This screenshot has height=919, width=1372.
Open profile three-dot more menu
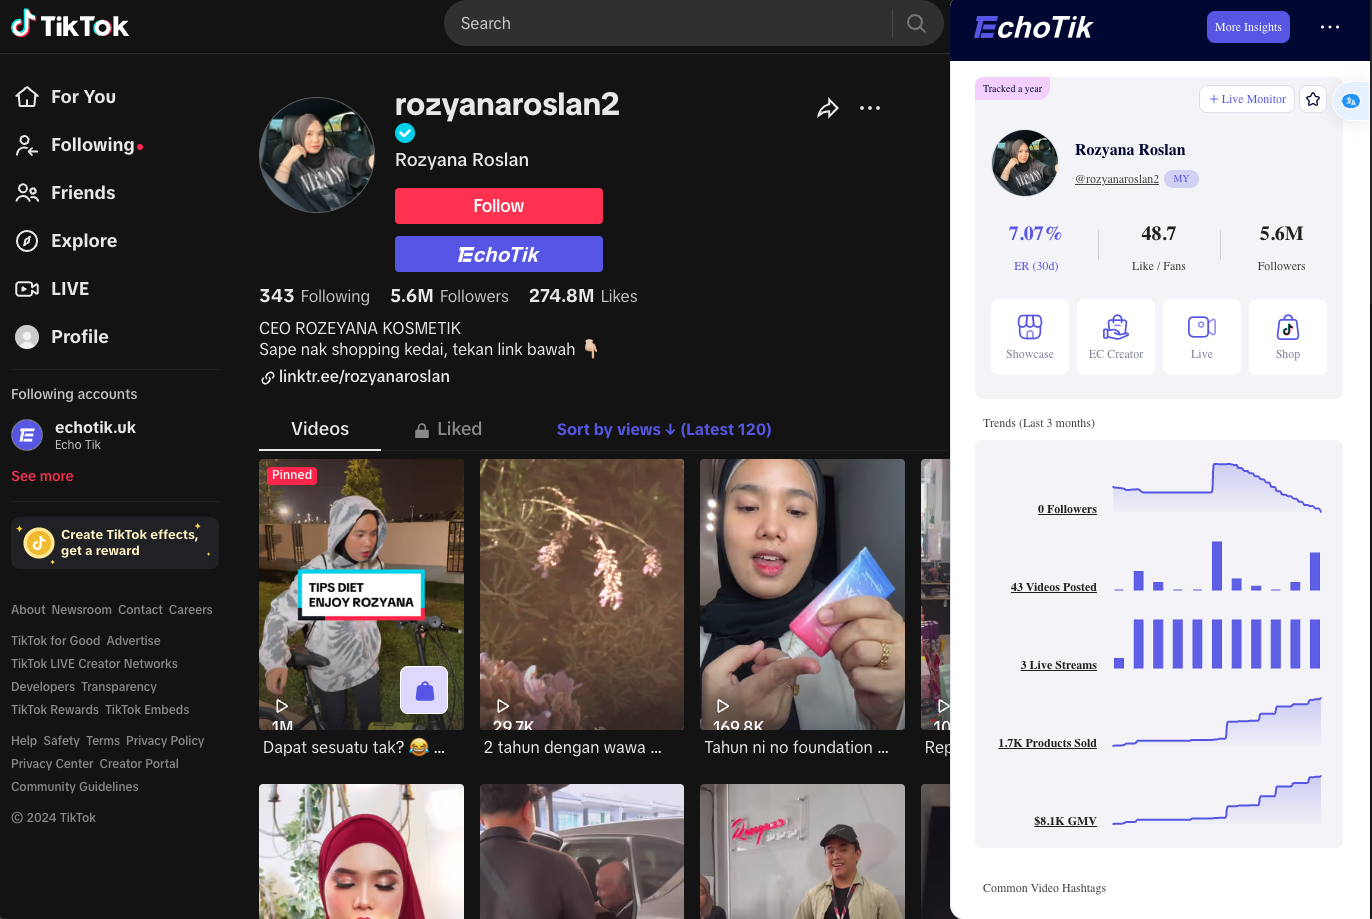click(x=870, y=108)
